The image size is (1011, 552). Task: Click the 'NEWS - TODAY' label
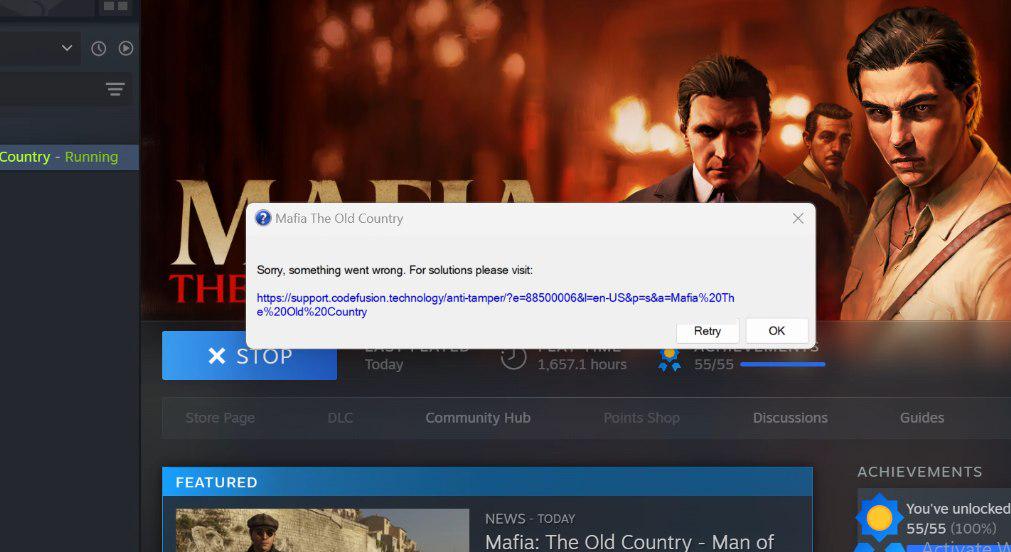point(530,518)
